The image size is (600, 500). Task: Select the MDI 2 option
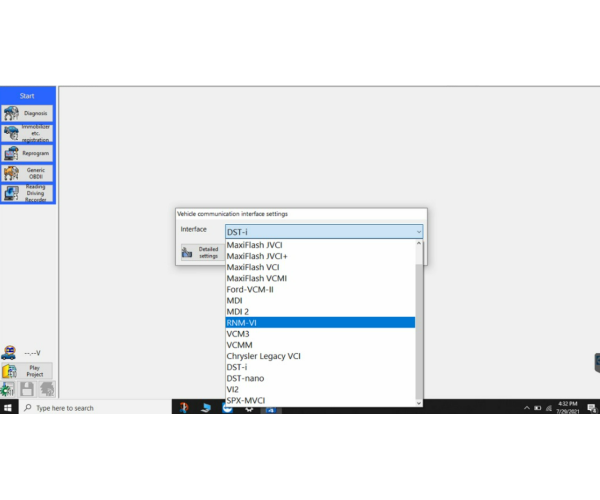320,311
